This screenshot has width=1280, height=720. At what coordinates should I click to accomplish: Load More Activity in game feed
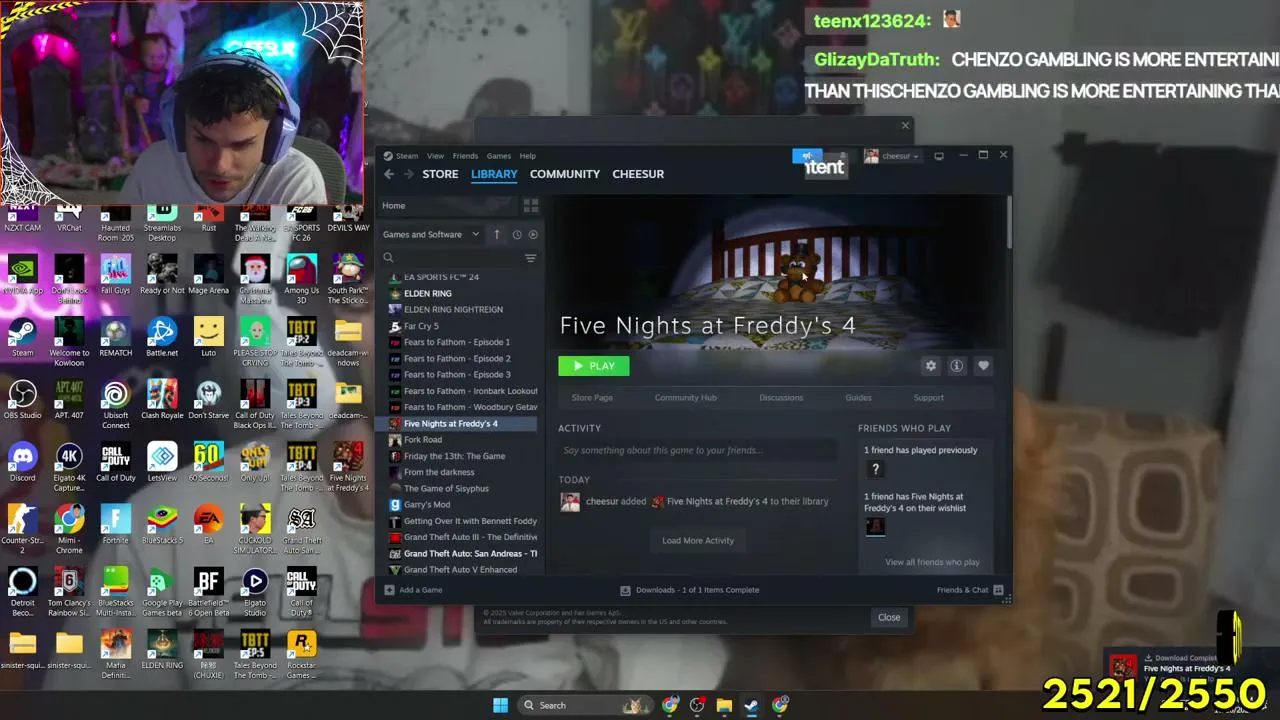pyautogui.click(x=698, y=541)
